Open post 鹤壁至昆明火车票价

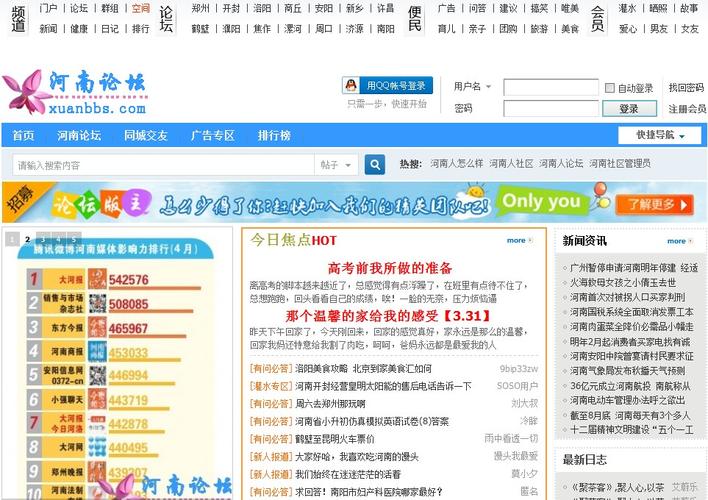(x=335, y=439)
